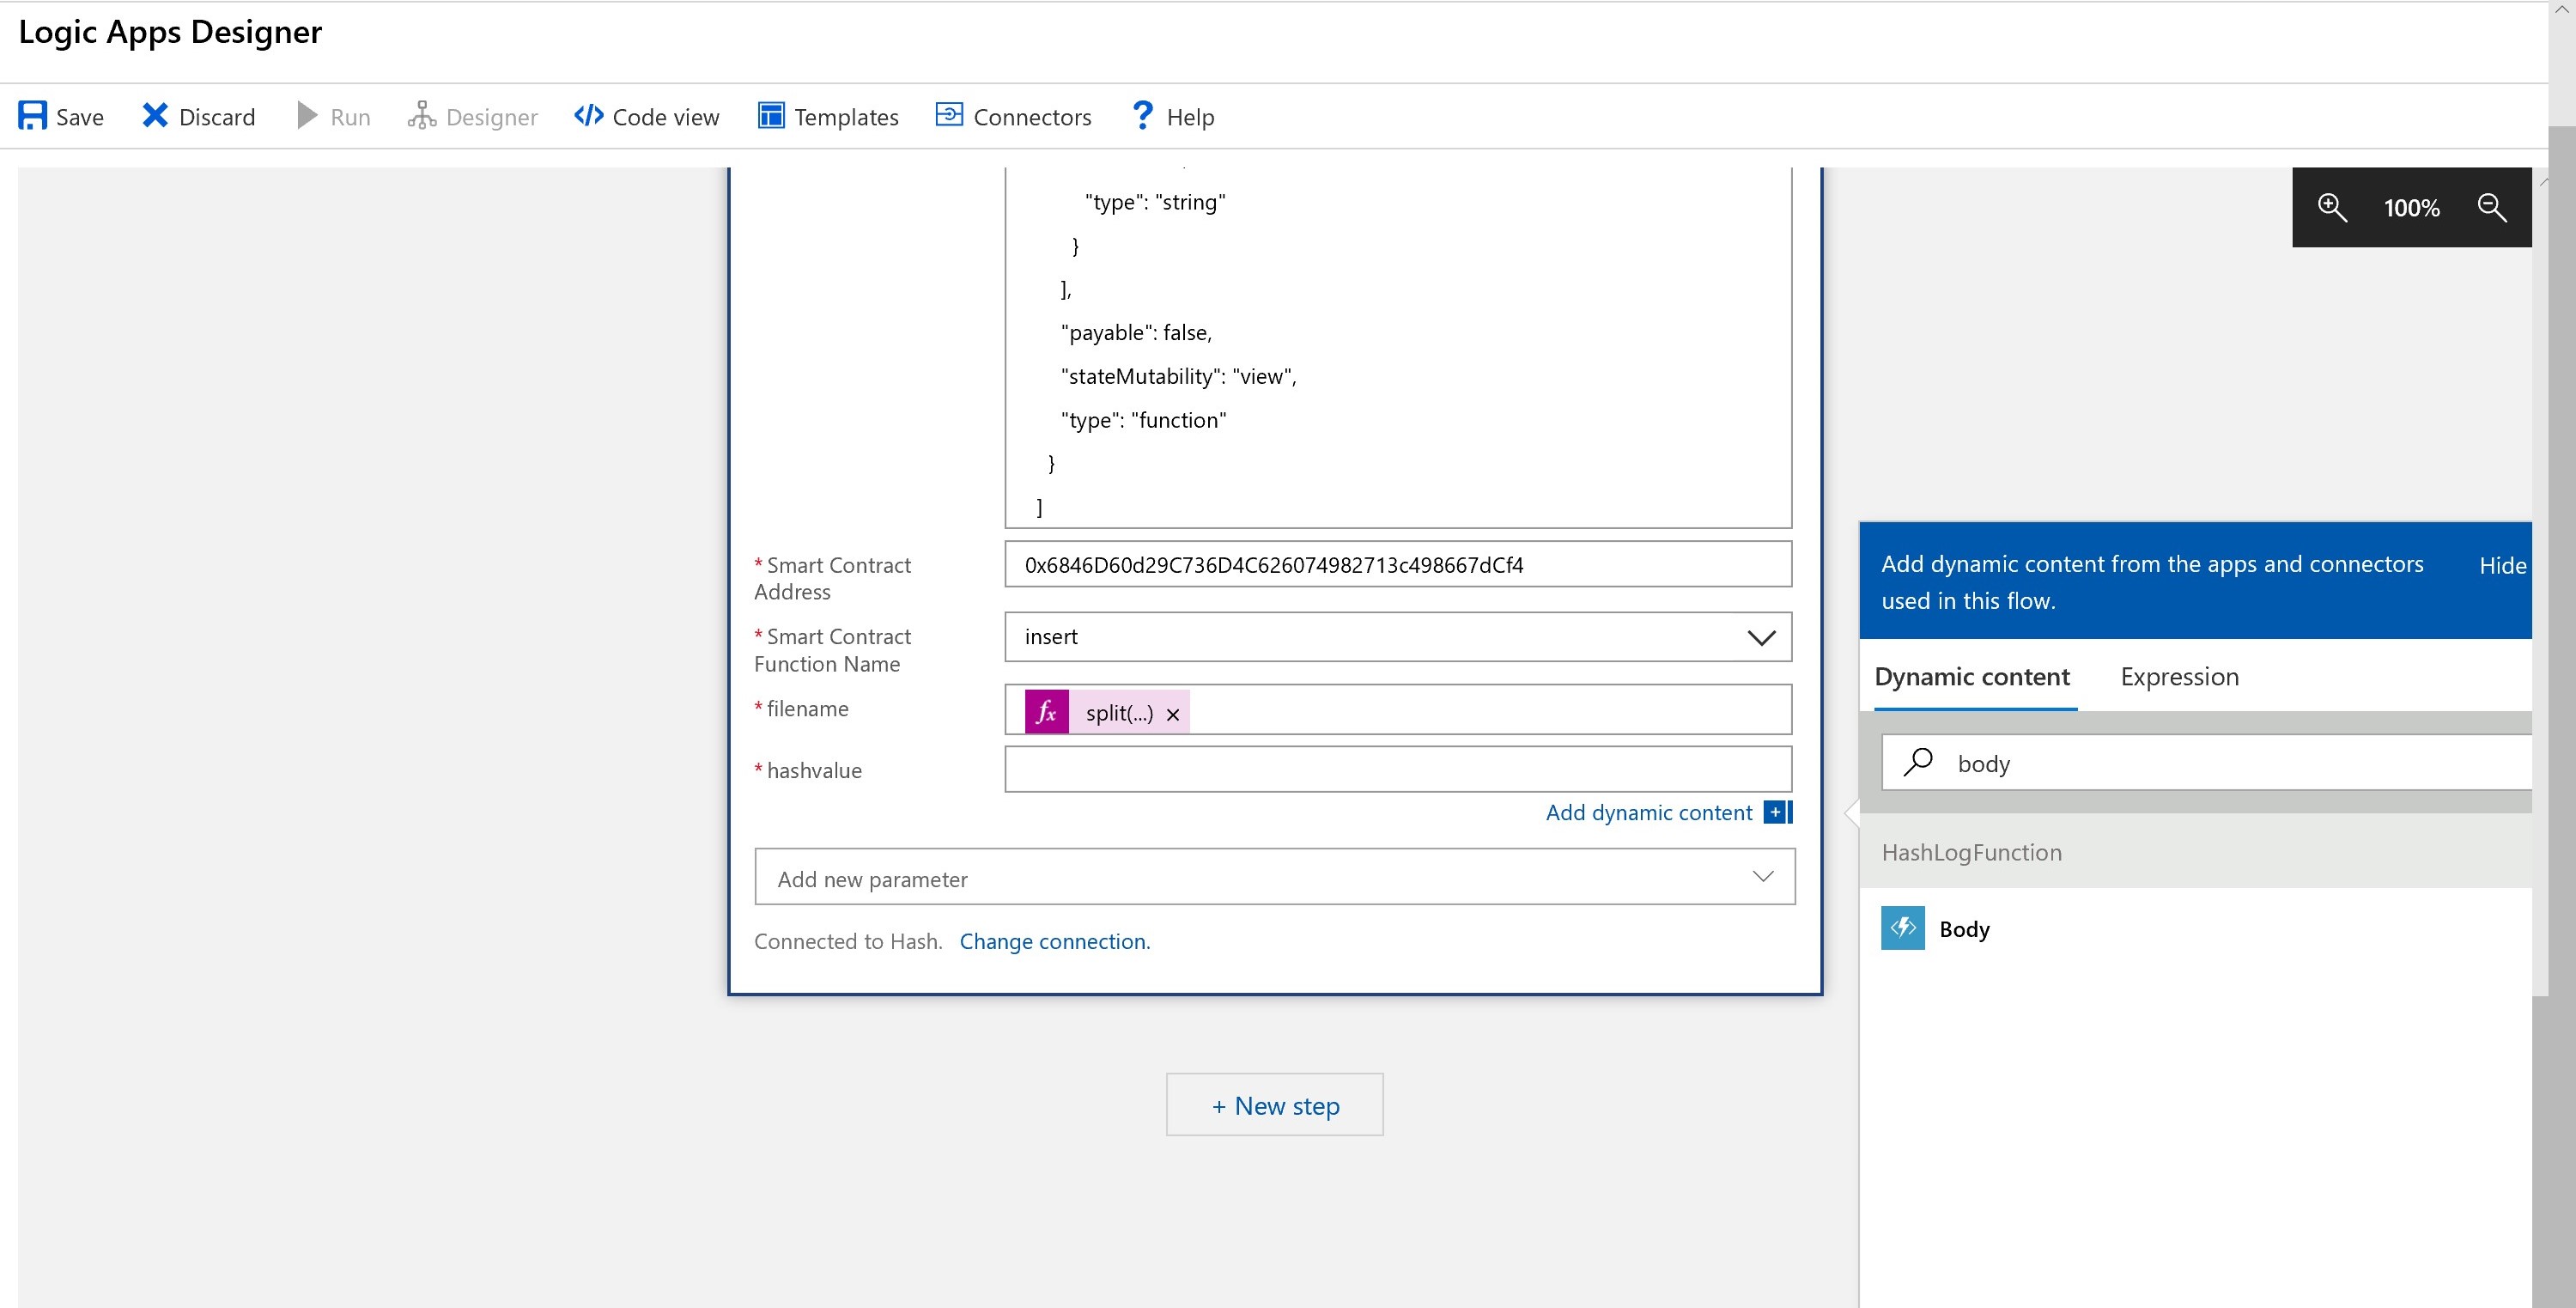This screenshot has width=2576, height=1308.
Task: Select Body from HashLogFunction dynamic content
Action: (x=1964, y=929)
